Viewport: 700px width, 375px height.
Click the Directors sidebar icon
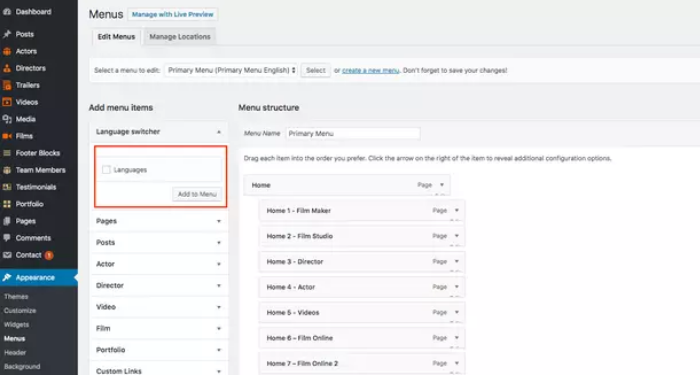pos(7,68)
